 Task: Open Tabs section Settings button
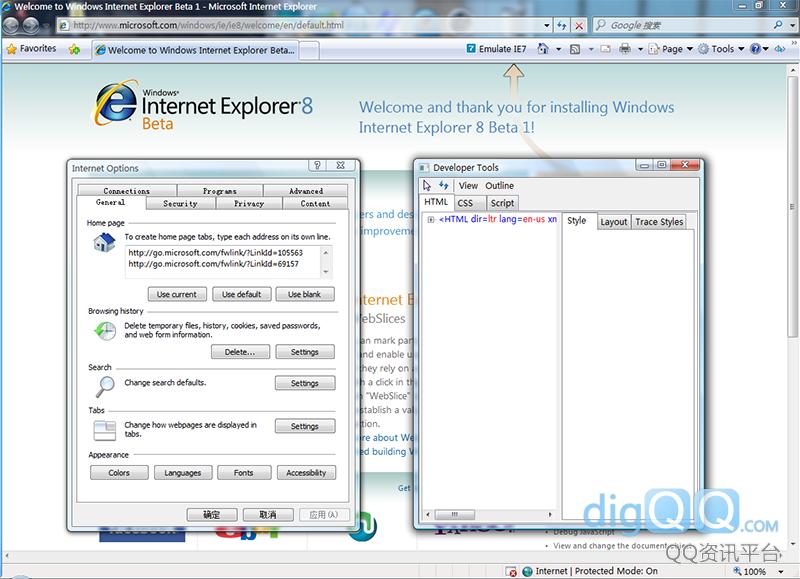point(305,426)
